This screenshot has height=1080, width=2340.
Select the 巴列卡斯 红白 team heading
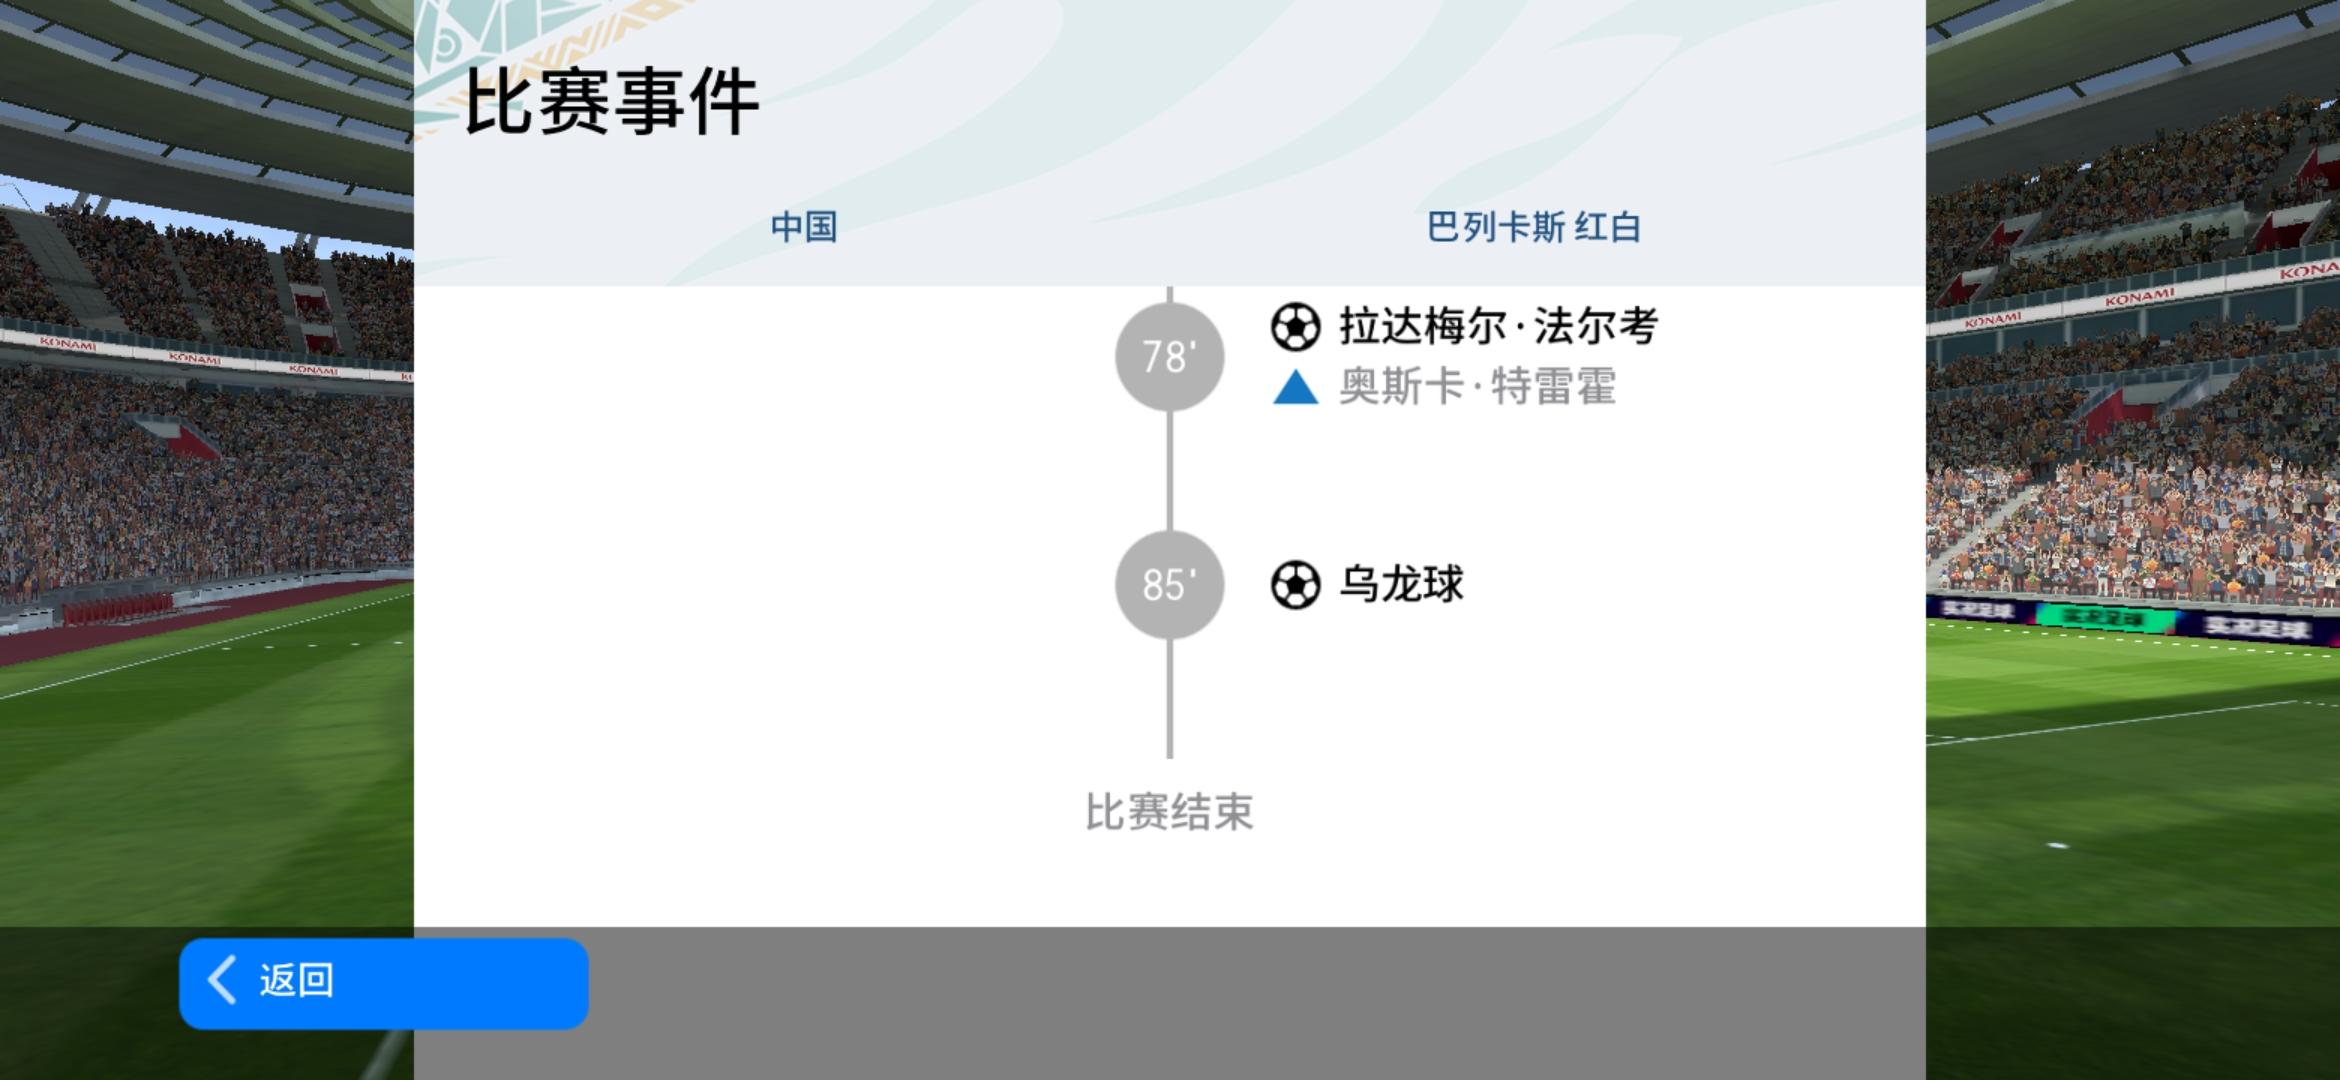pyautogui.click(x=1533, y=227)
